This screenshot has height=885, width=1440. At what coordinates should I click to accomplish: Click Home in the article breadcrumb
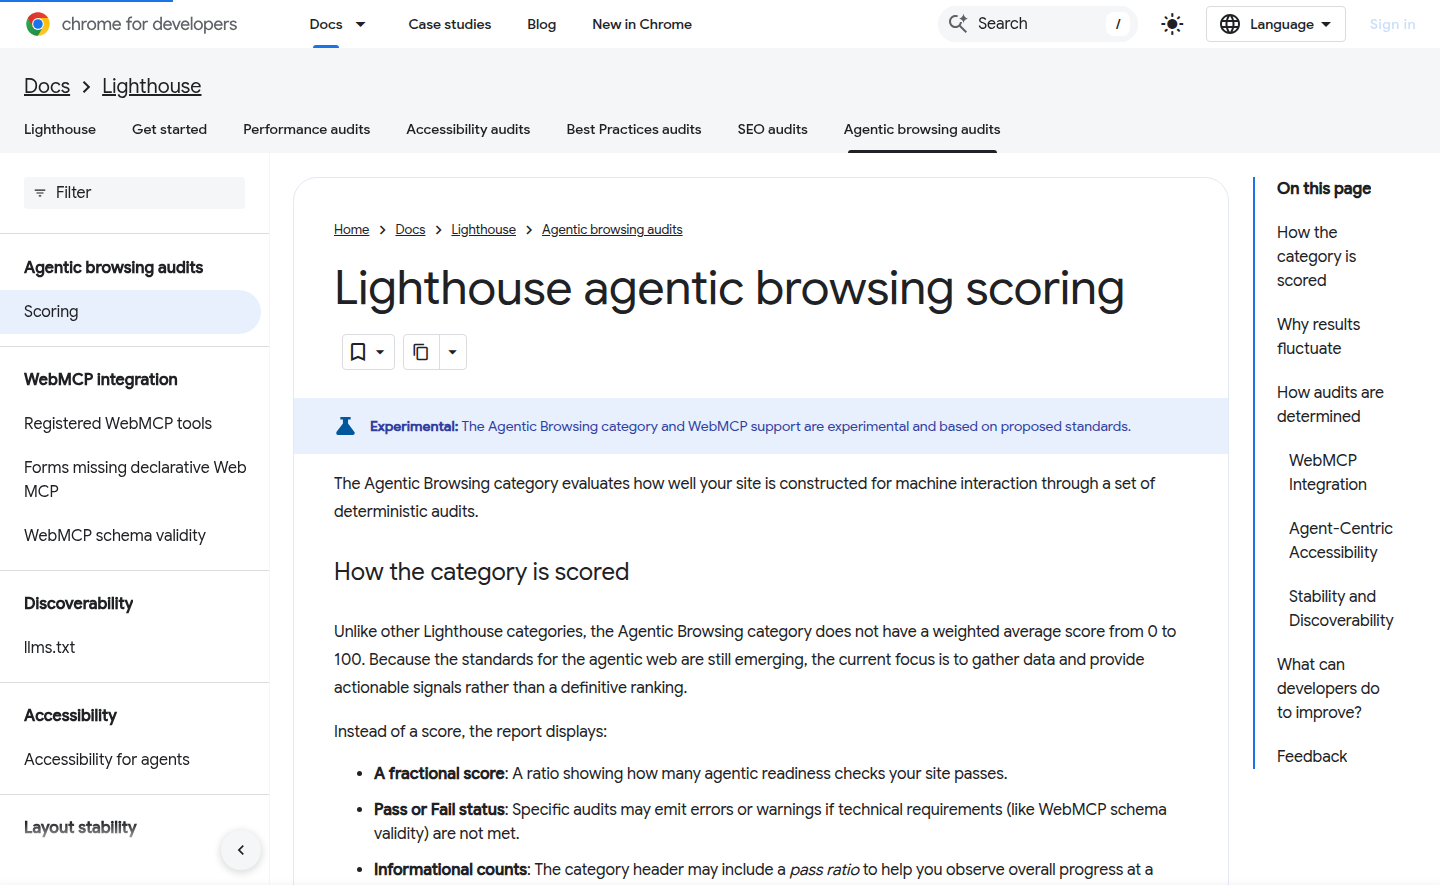351,229
